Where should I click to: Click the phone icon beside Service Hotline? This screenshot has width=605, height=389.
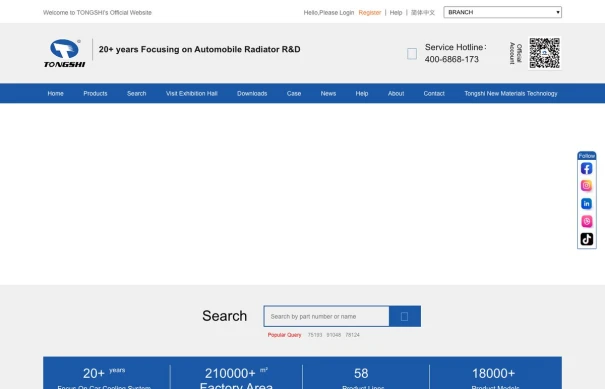(412, 54)
